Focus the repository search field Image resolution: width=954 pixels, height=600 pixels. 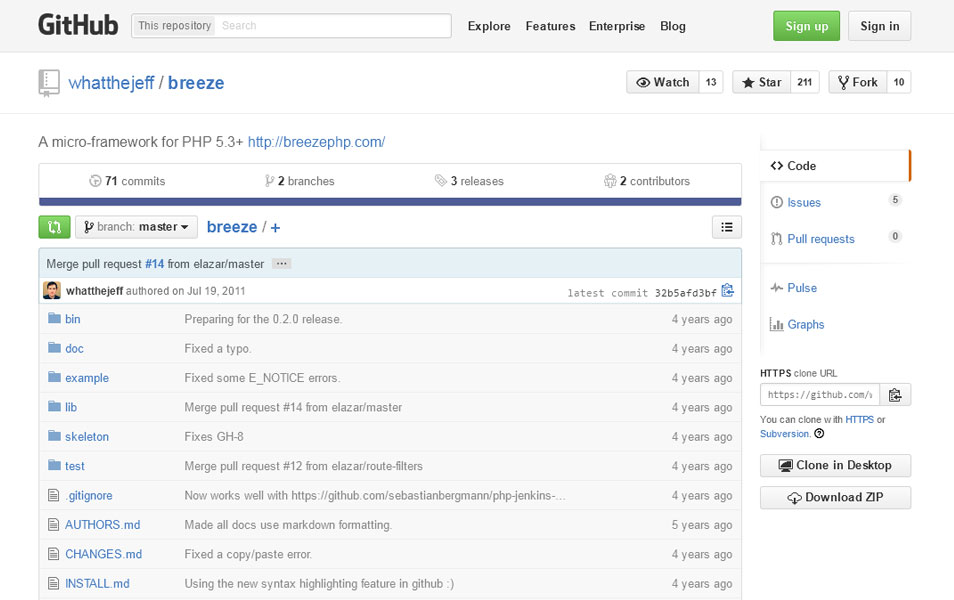coord(333,26)
